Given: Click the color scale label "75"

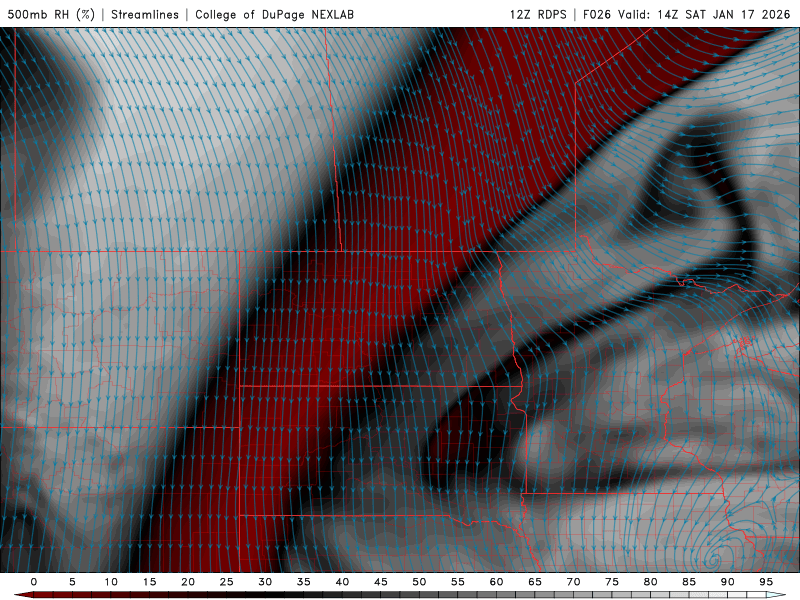Looking at the screenshot, I should pyautogui.click(x=612, y=582).
